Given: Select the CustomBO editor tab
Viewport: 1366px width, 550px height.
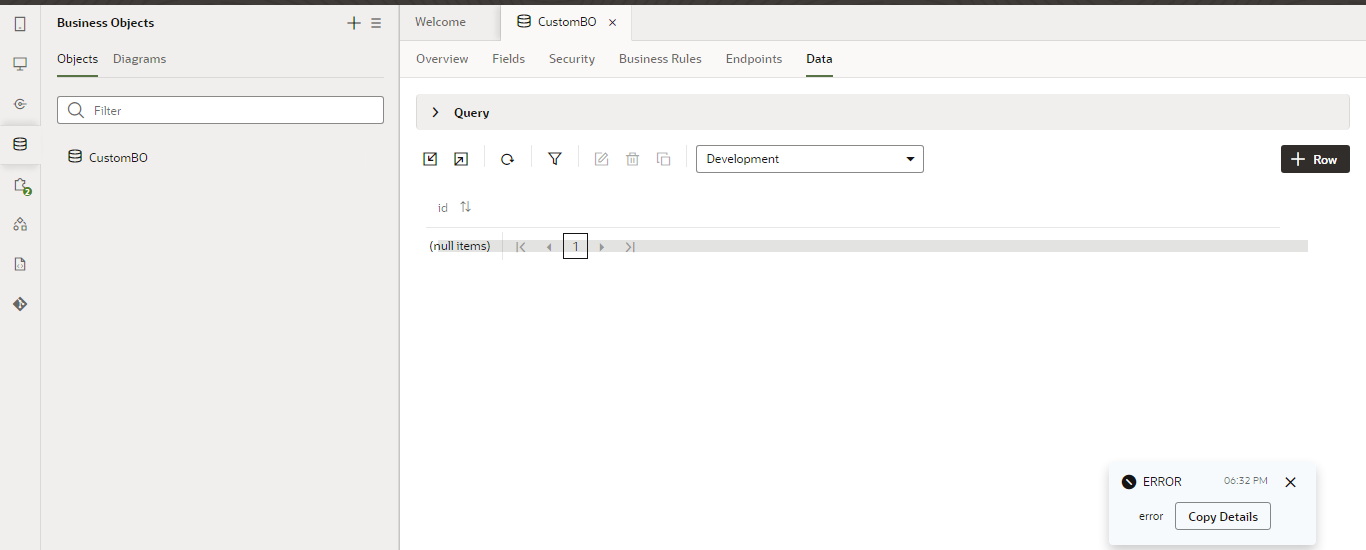Looking at the screenshot, I should (x=566, y=22).
